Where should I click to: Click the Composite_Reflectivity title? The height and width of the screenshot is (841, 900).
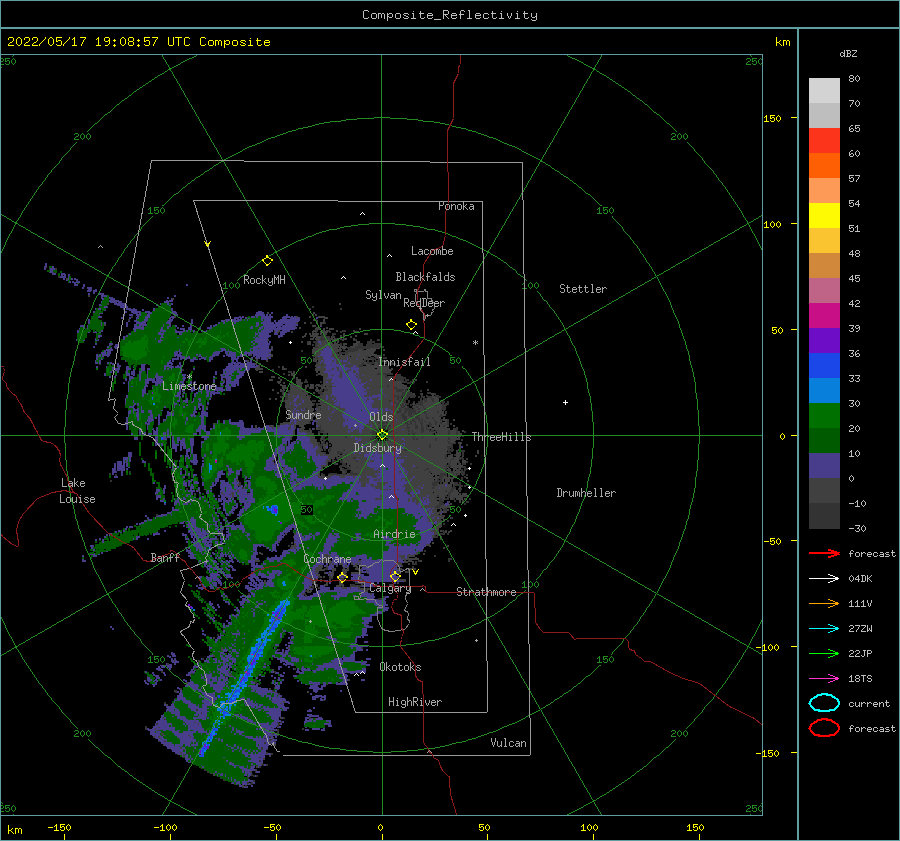click(450, 15)
